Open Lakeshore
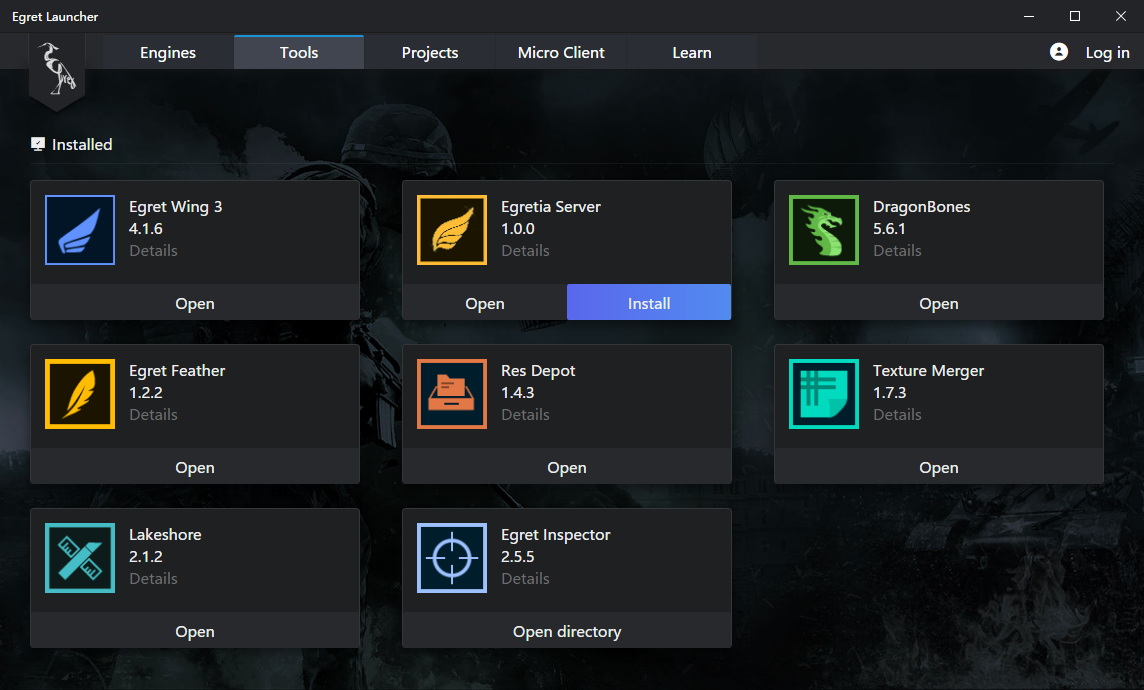The width and height of the screenshot is (1144, 690). click(195, 631)
